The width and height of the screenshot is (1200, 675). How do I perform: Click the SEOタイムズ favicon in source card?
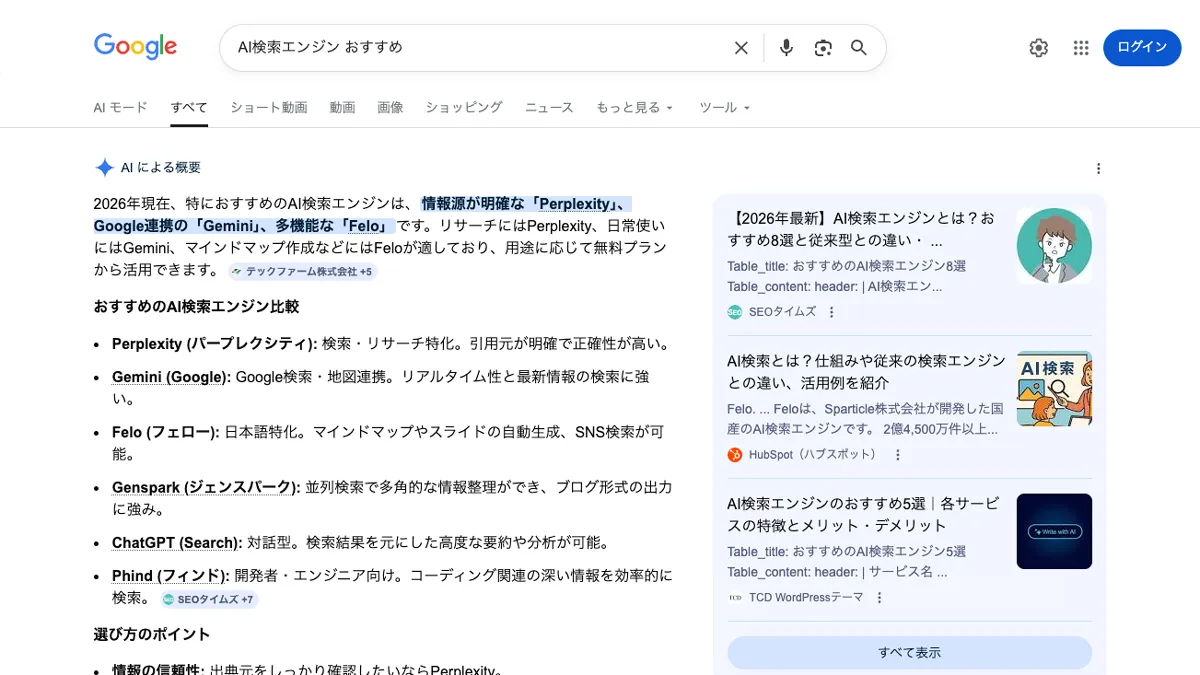pos(735,312)
